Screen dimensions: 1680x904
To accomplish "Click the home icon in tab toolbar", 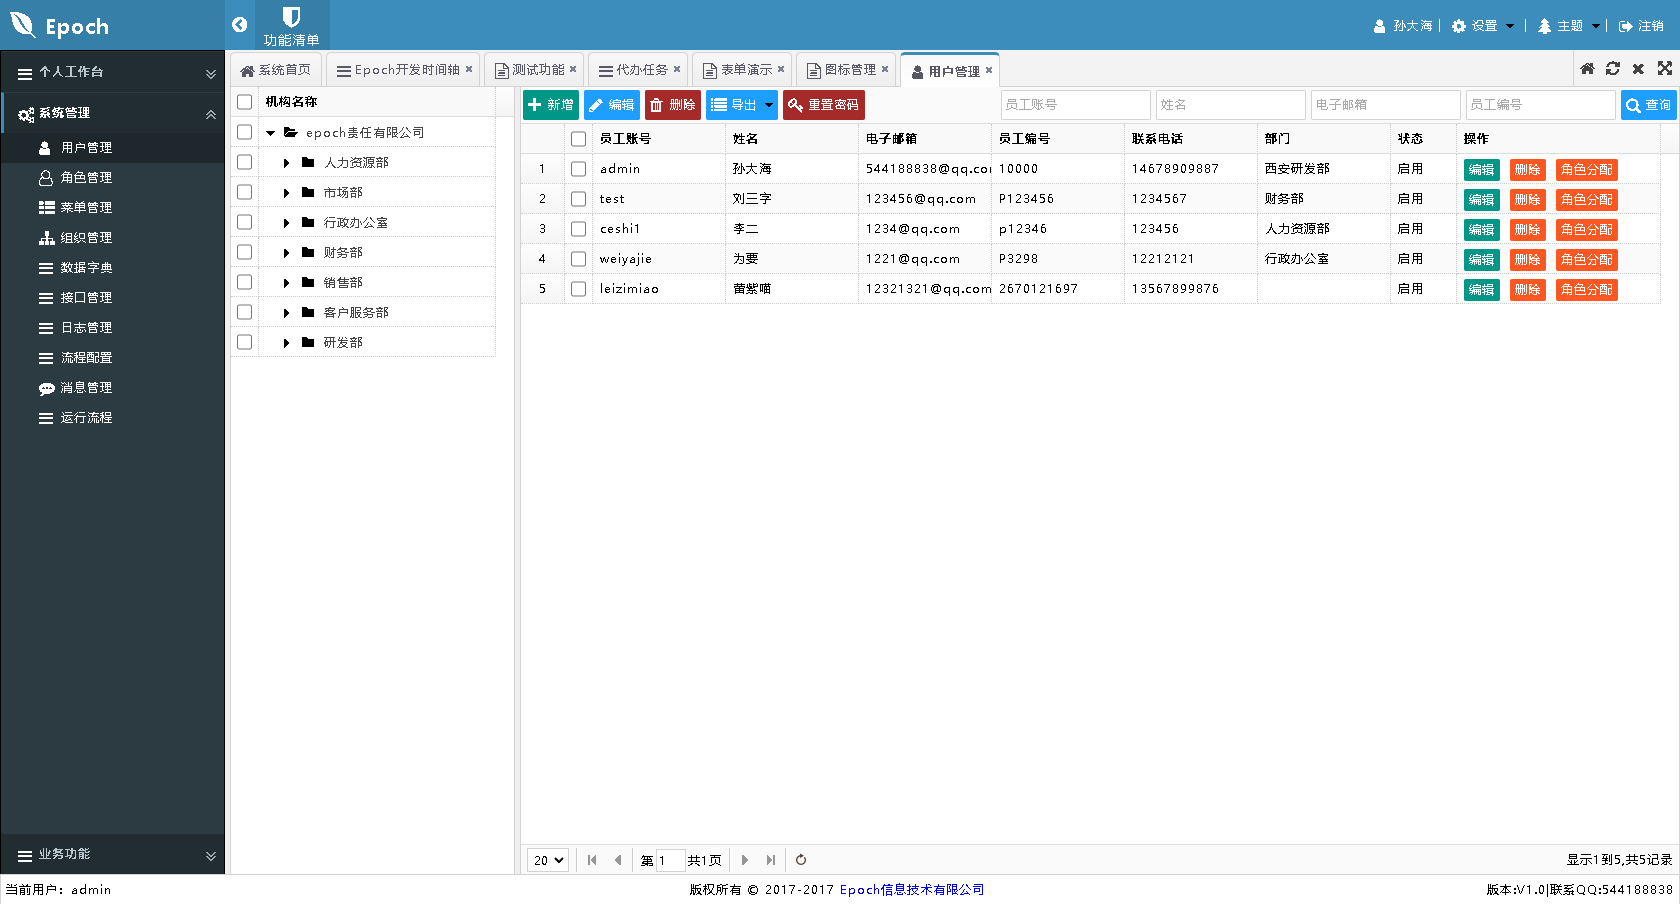I will pos(1587,68).
